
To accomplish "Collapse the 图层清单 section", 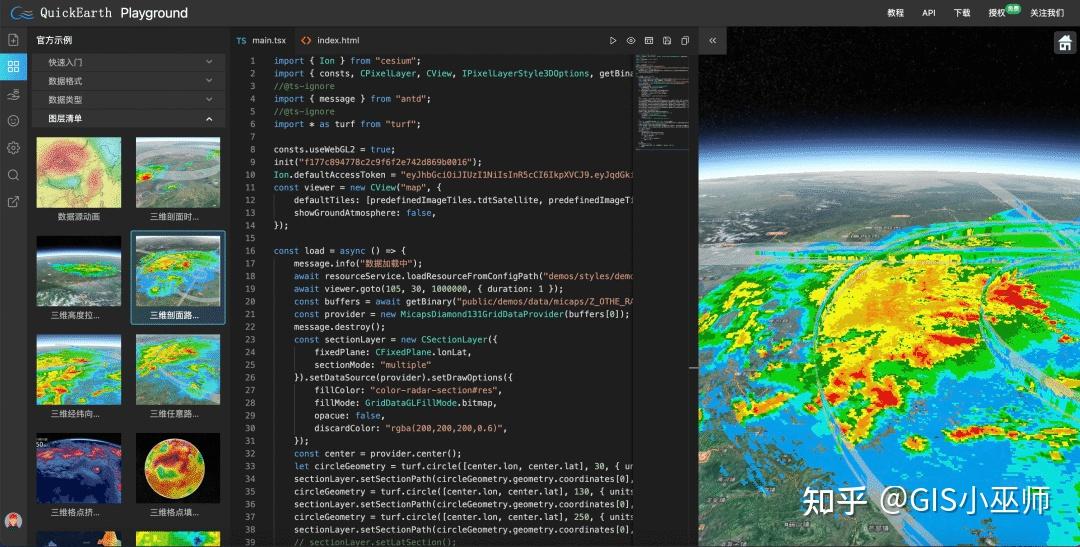I will click(129, 118).
